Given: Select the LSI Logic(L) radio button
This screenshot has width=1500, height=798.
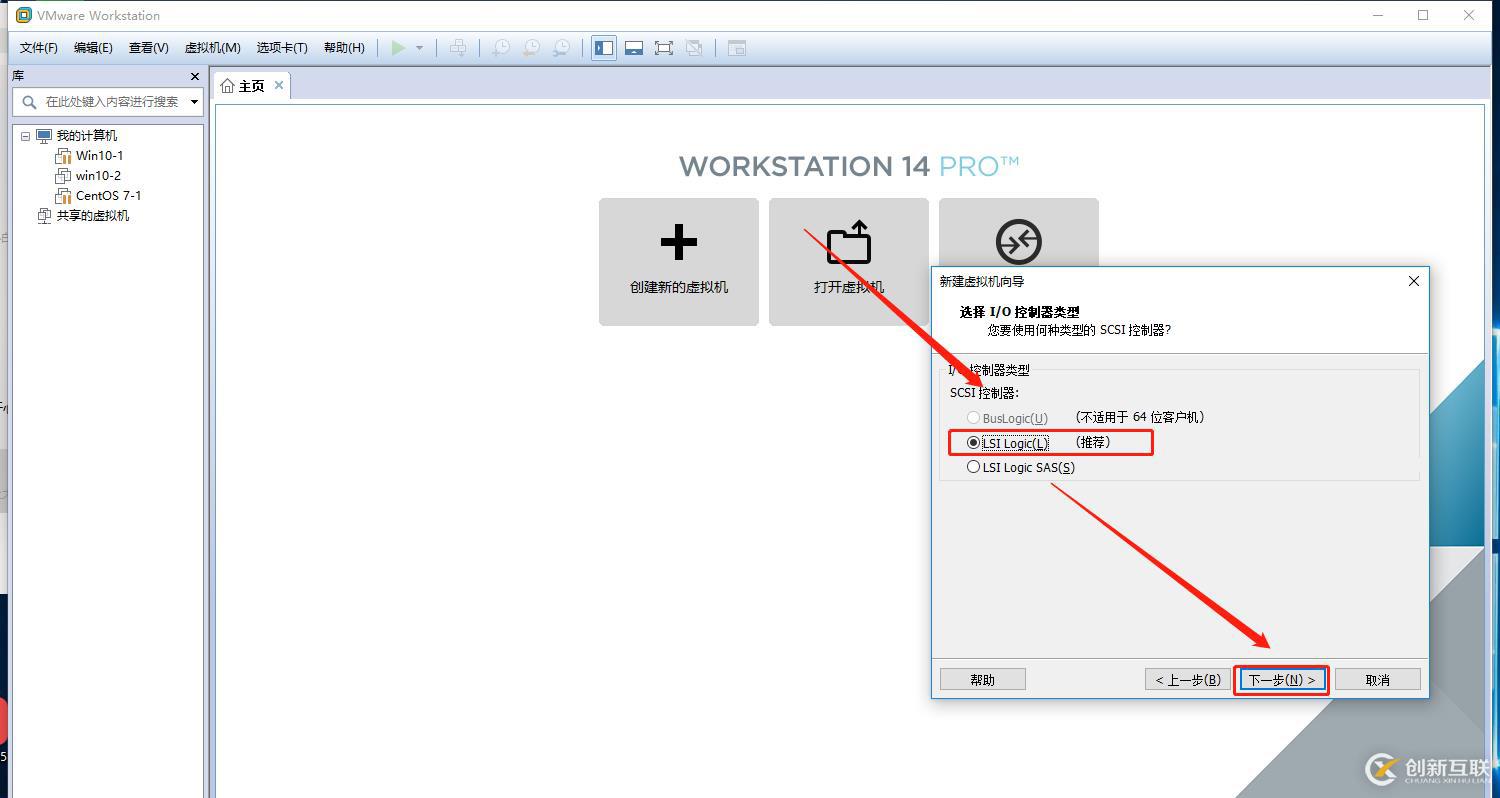Looking at the screenshot, I should (x=973, y=442).
